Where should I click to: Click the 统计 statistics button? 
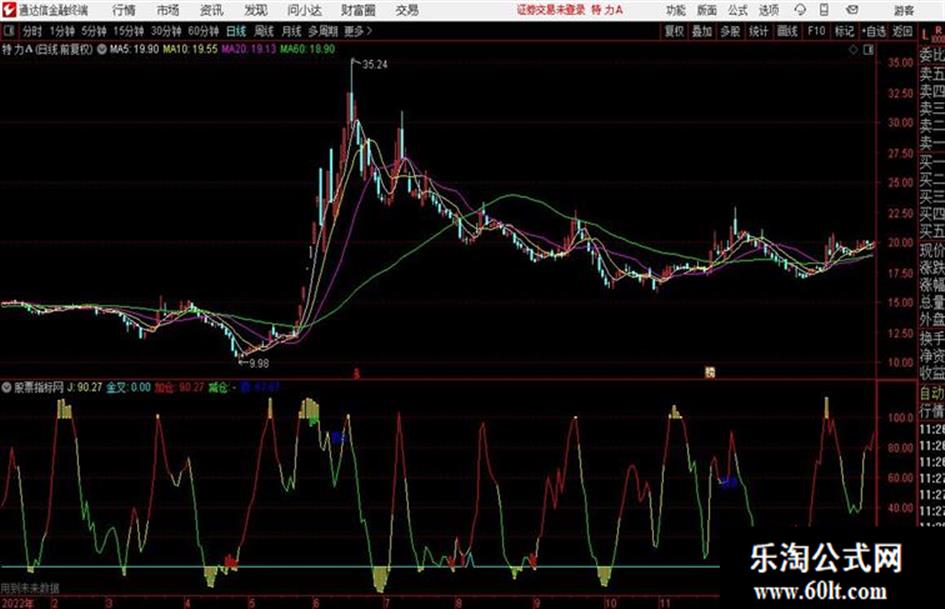[x=759, y=31]
